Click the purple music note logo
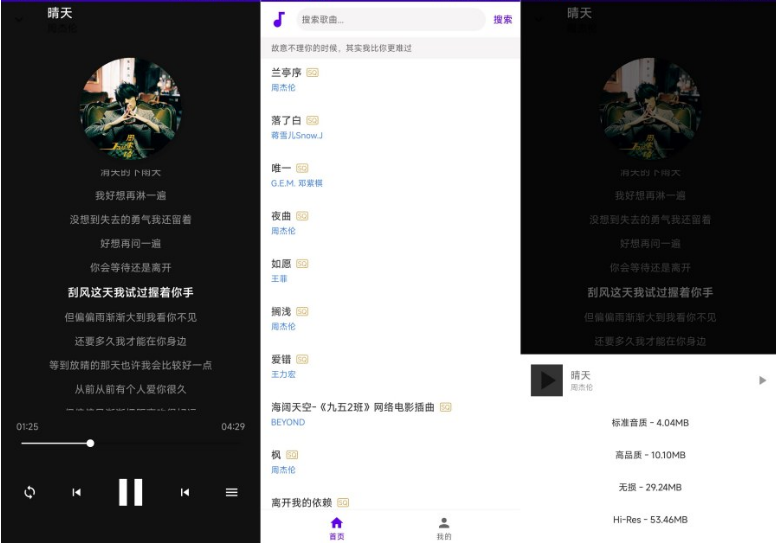776x543 pixels. (x=279, y=20)
